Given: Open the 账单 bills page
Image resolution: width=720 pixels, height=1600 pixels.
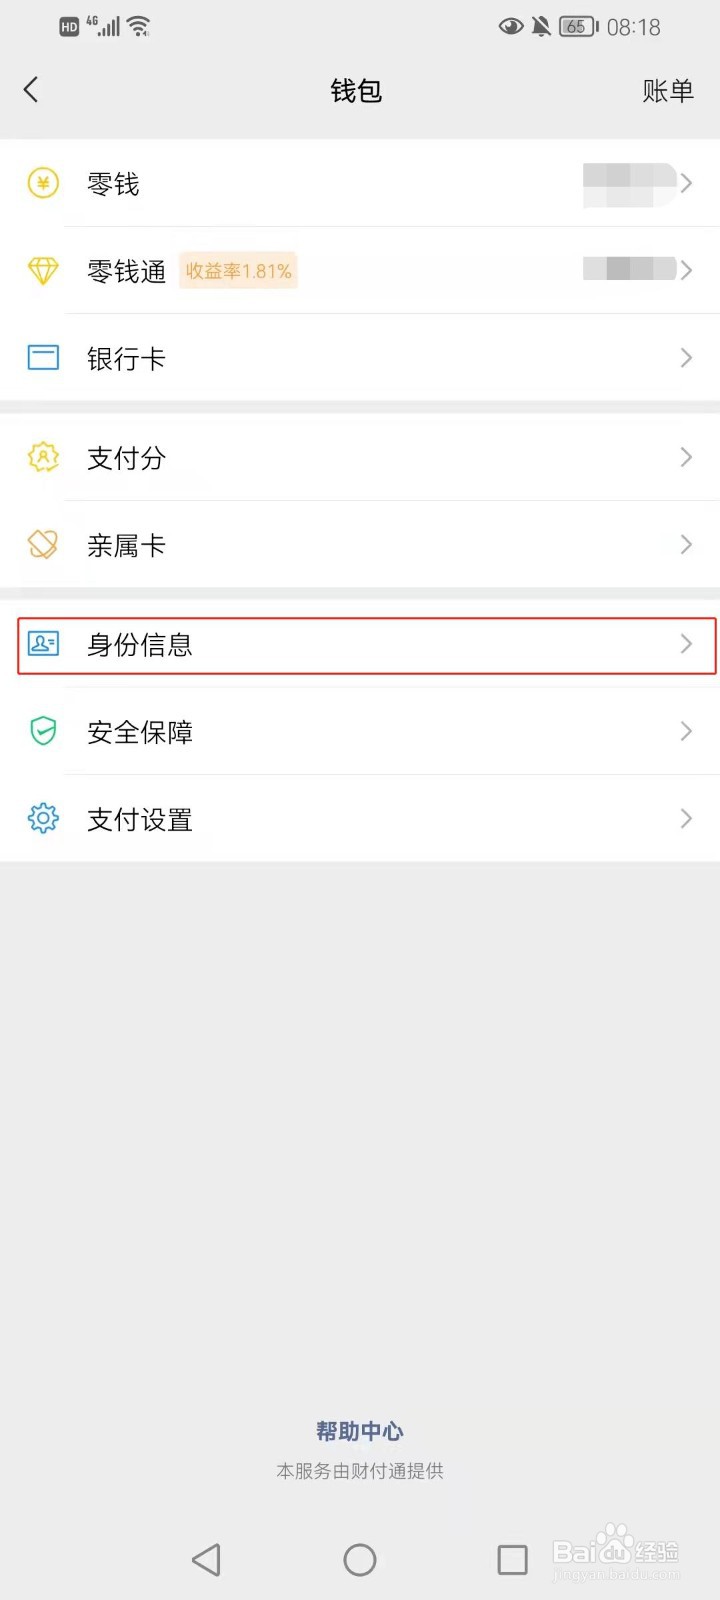Looking at the screenshot, I should point(668,91).
